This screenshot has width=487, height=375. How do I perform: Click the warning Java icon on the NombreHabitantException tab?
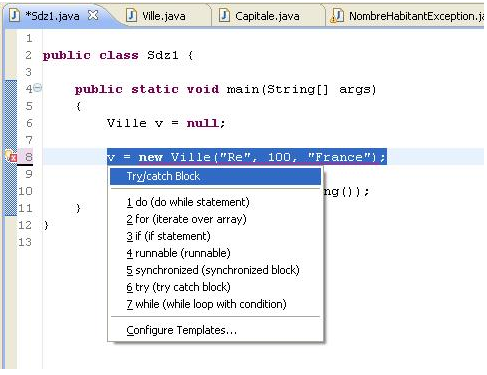[337, 16]
